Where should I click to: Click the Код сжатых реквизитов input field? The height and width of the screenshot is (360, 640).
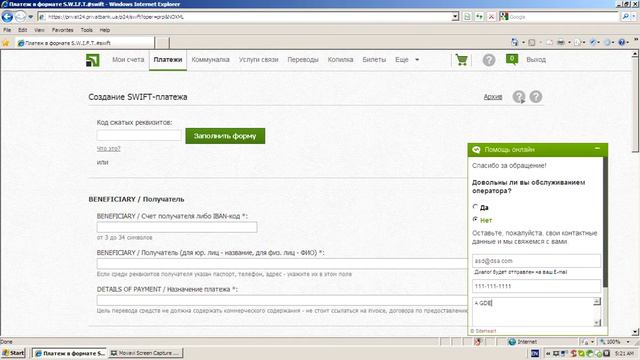139,136
